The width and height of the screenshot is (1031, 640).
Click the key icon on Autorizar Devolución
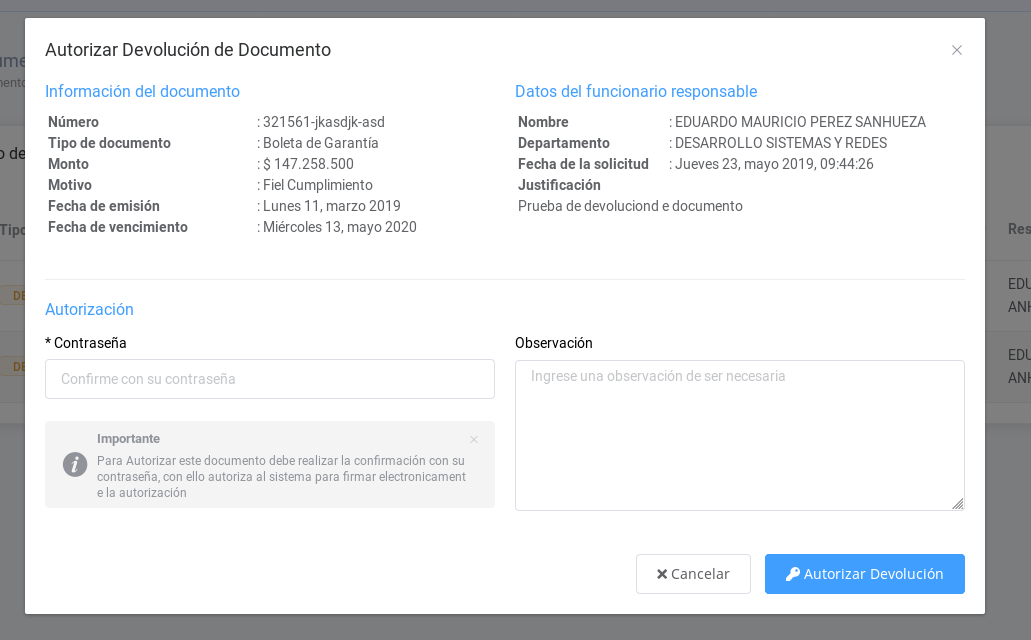(793, 574)
